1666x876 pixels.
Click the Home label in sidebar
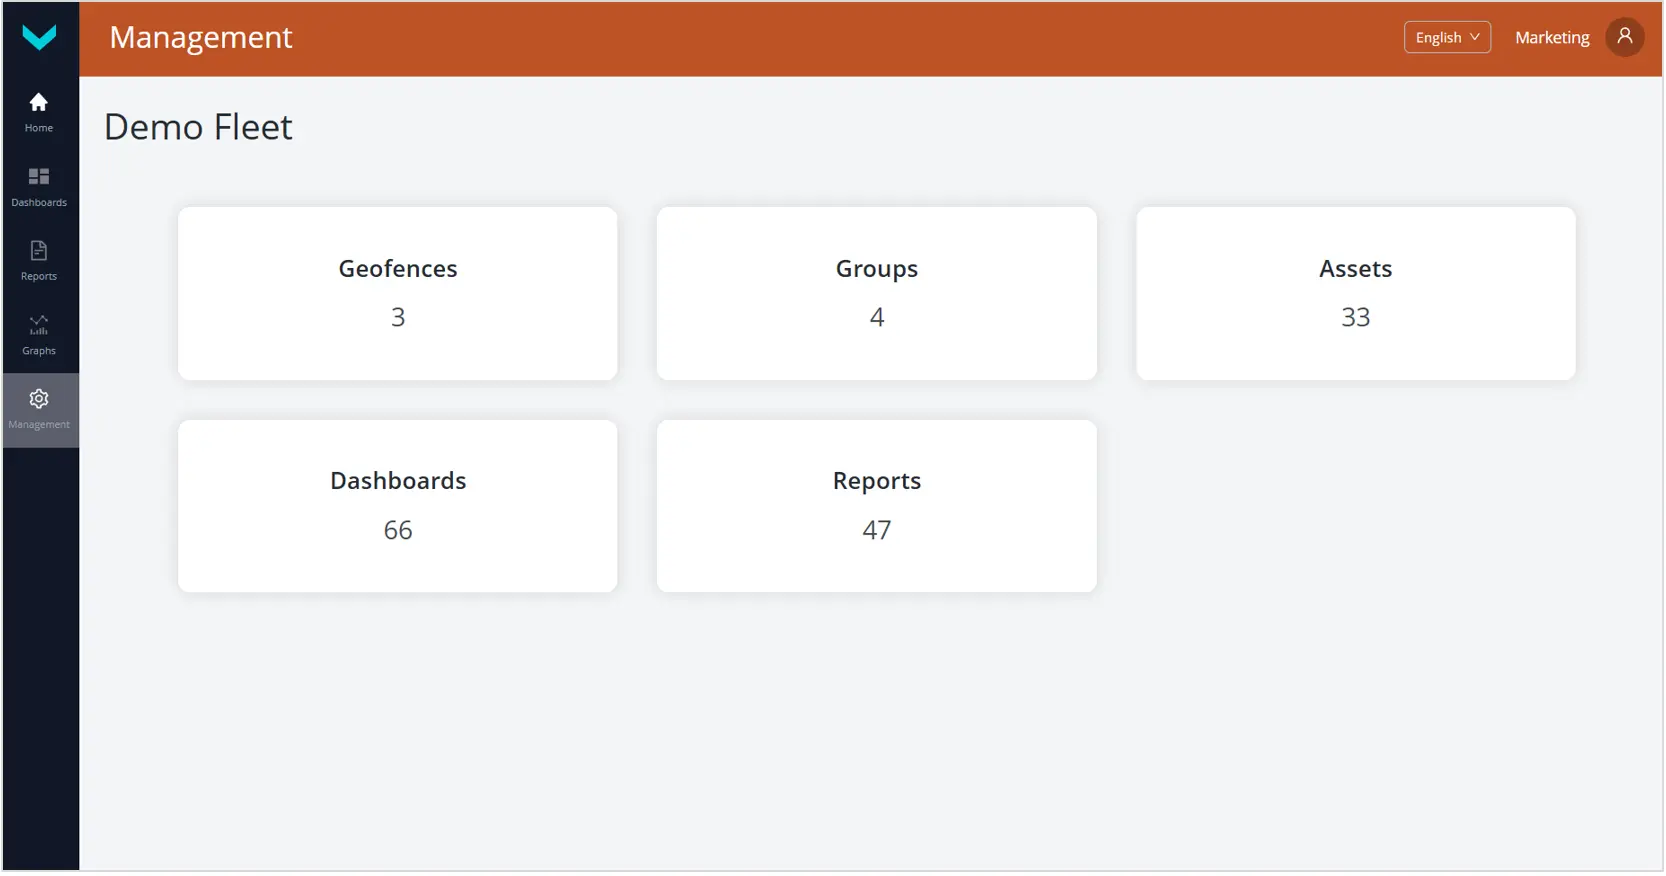(39, 128)
